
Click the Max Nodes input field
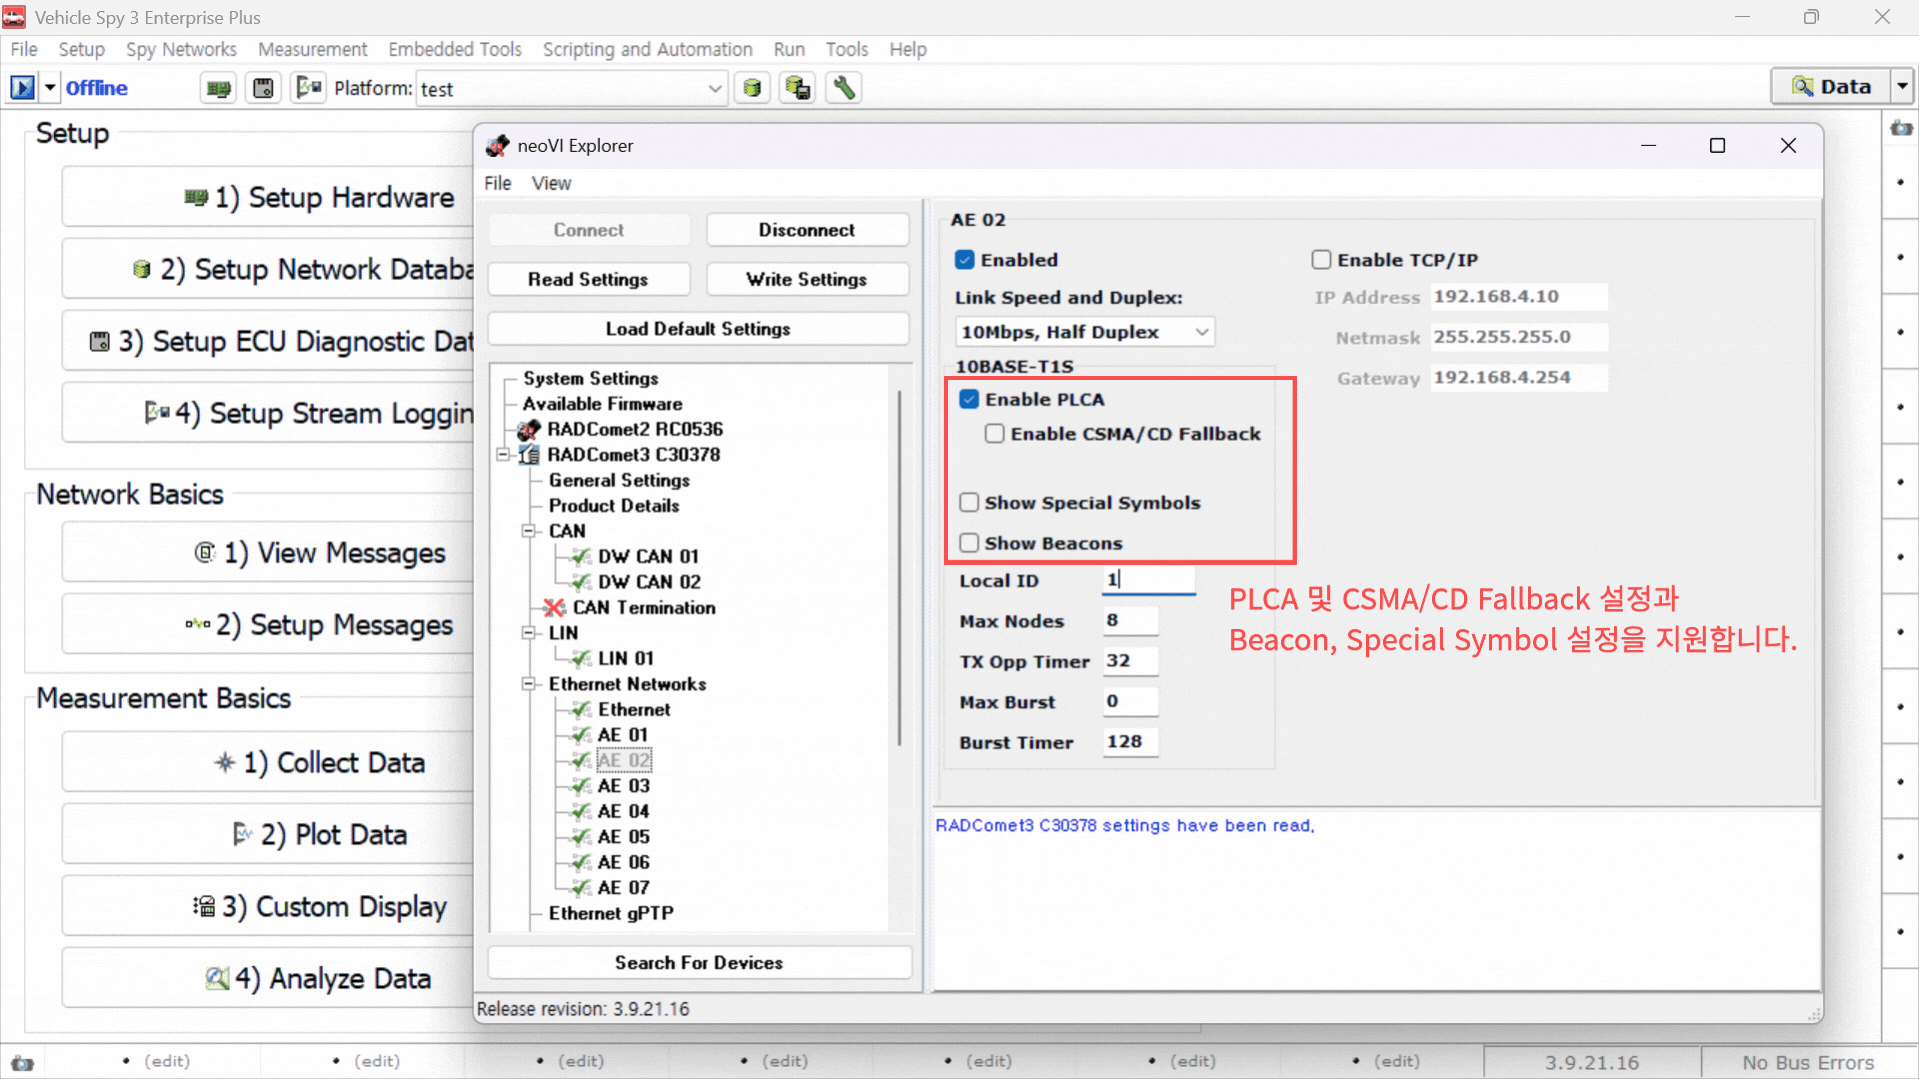(1130, 621)
